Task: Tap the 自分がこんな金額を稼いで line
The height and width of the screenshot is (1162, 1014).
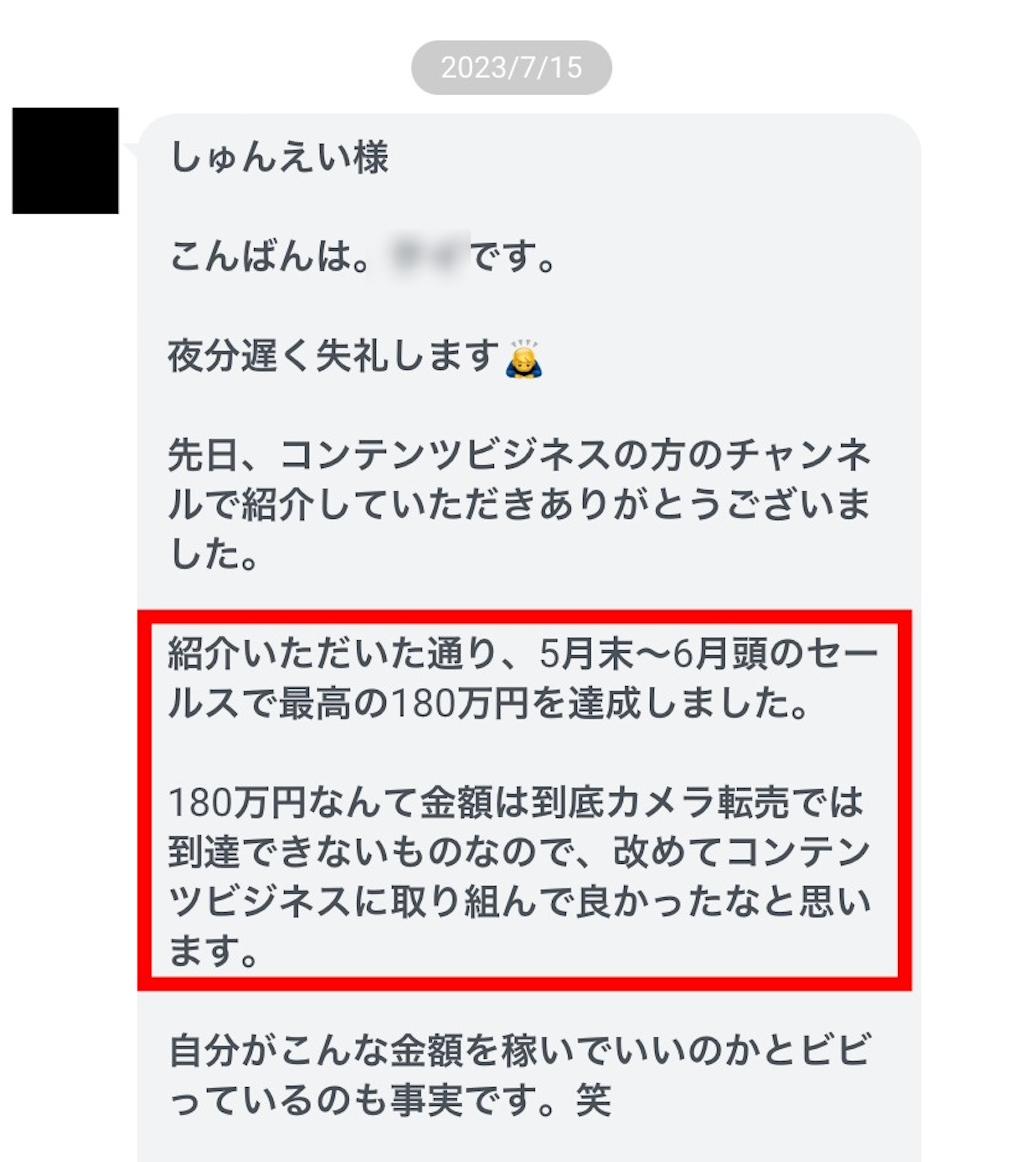Action: (x=519, y=1051)
